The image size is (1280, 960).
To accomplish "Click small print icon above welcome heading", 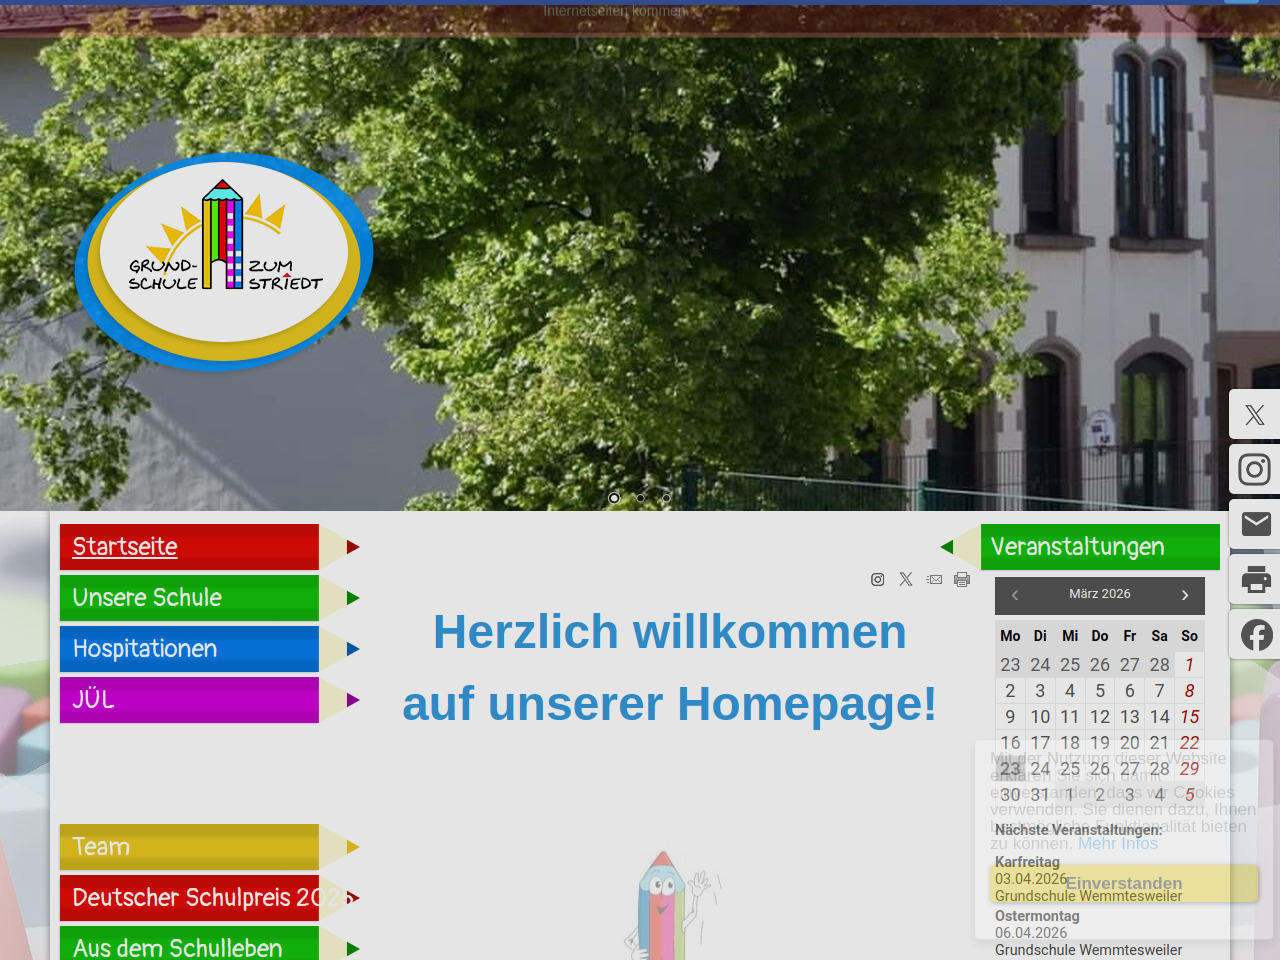I will coord(962,579).
